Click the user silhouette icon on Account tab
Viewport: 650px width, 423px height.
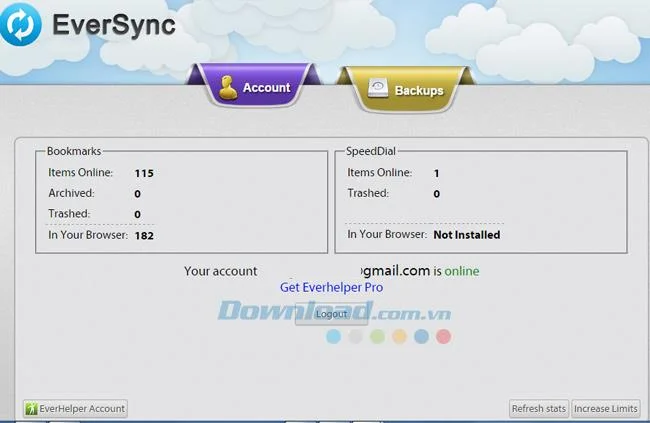[x=228, y=88]
